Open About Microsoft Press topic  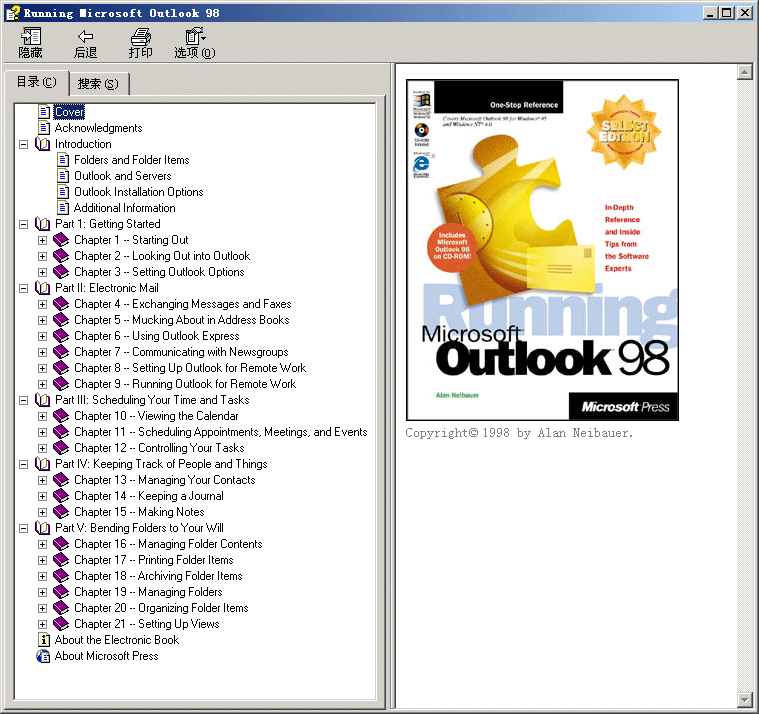coord(106,655)
